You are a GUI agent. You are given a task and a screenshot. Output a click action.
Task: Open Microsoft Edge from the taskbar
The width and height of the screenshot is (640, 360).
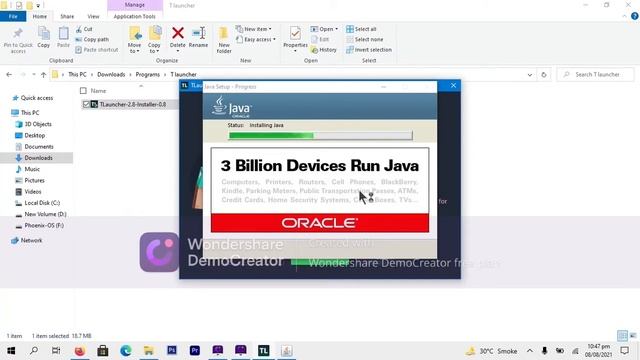[126, 351]
